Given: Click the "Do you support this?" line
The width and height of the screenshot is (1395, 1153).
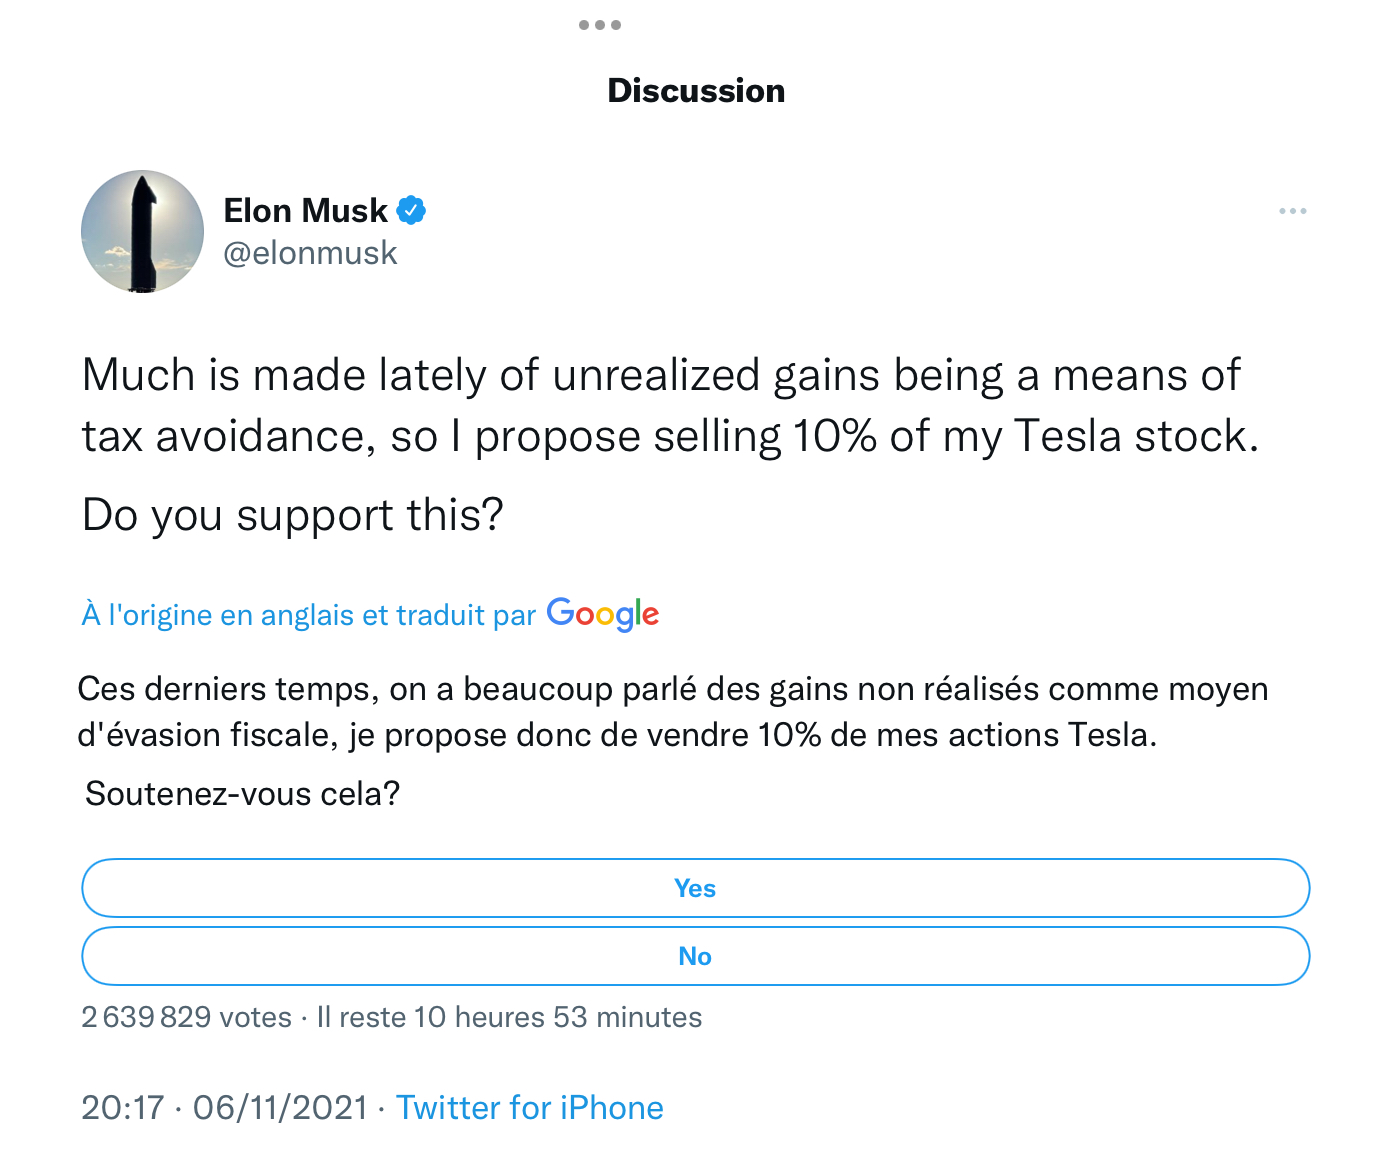Looking at the screenshot, I should click(x=293, y=516).
